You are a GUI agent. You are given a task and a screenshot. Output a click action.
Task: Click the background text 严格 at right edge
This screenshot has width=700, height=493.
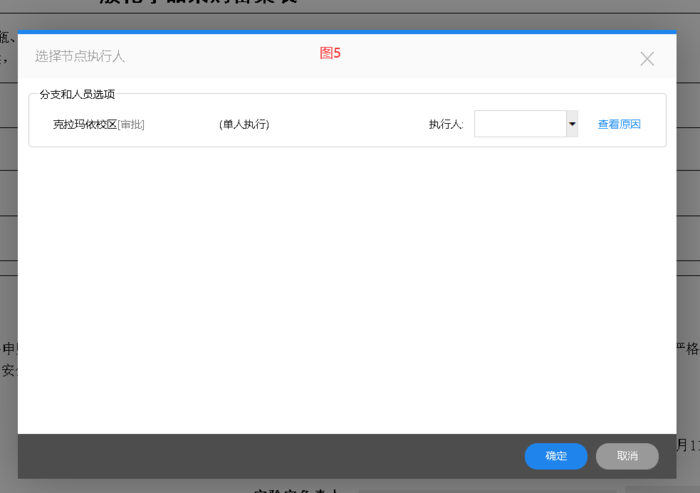[x=687, y=349]
